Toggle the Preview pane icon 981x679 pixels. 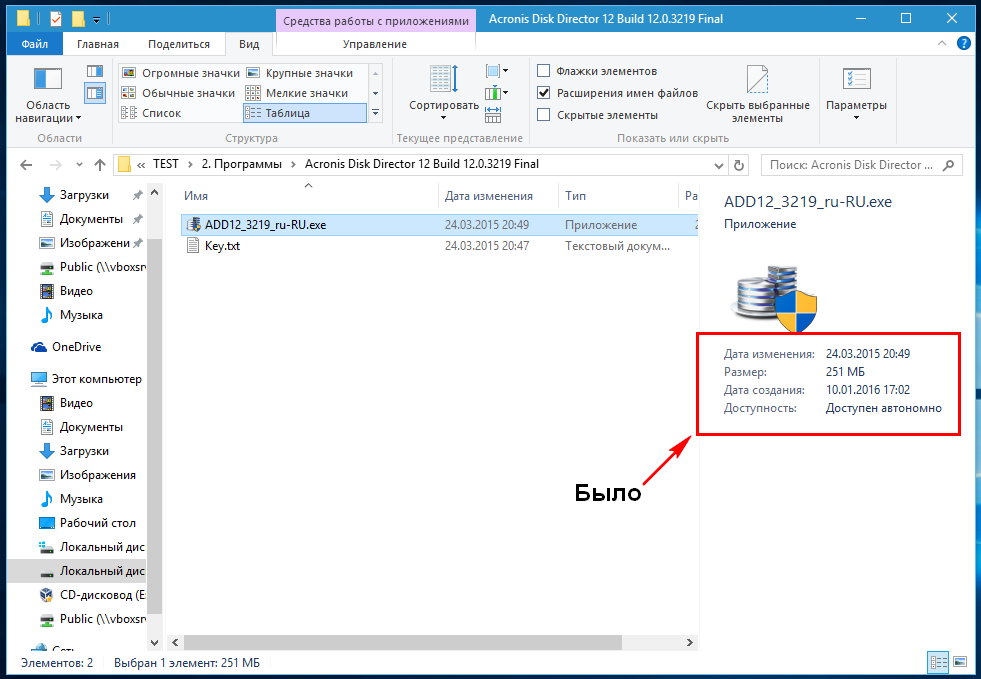point(95,71)
